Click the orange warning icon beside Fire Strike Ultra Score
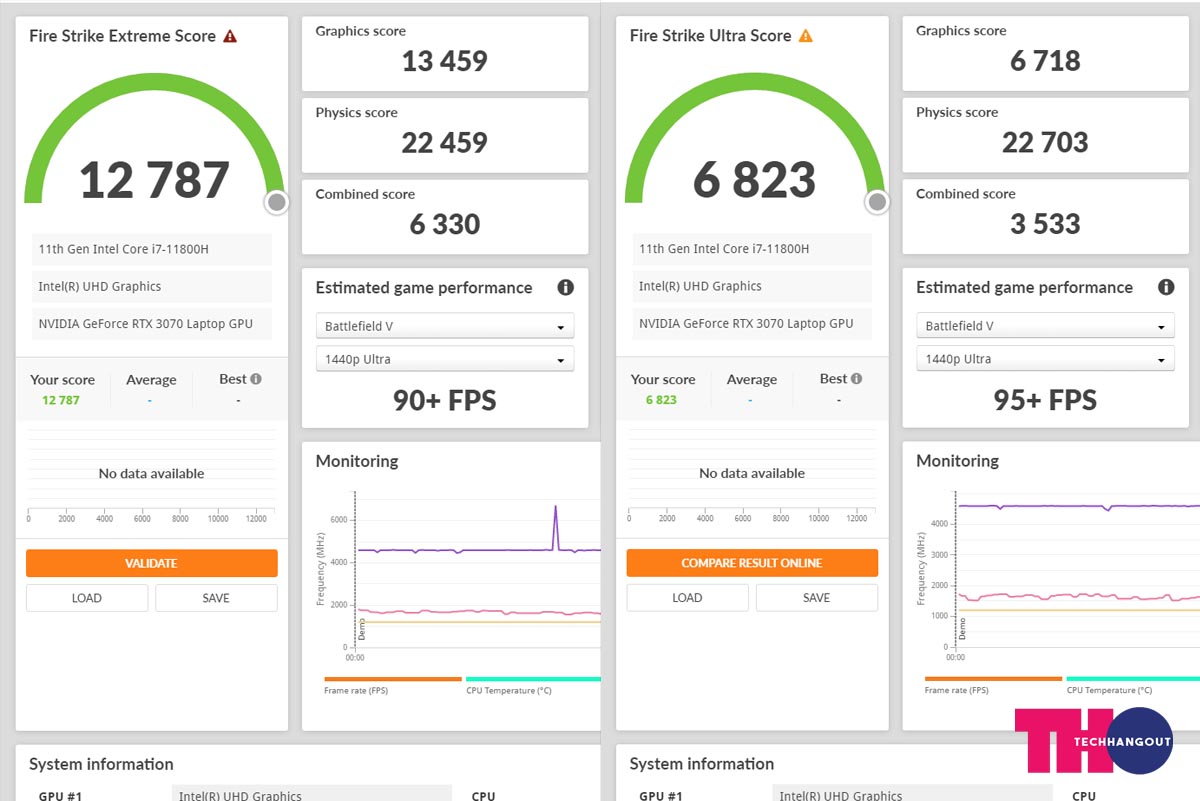 (x=806, y=36)
